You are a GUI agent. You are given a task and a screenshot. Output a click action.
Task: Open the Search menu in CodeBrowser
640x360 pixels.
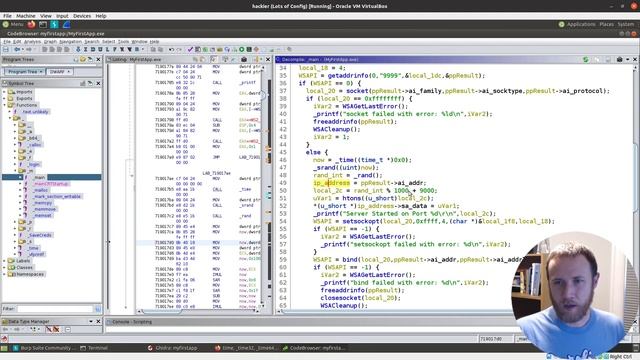pos(92,42)
